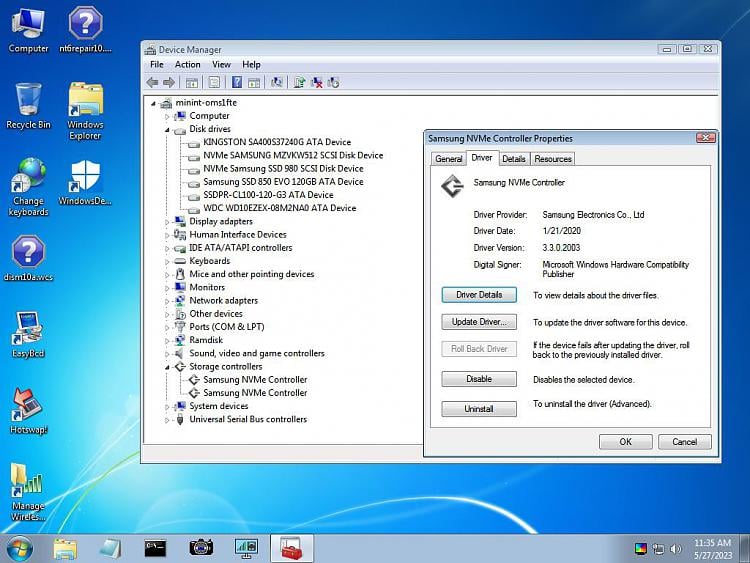The height and width of the screenshot is (563, 750).
Task: Select the Monitors tree item
Action: point(207,287)
